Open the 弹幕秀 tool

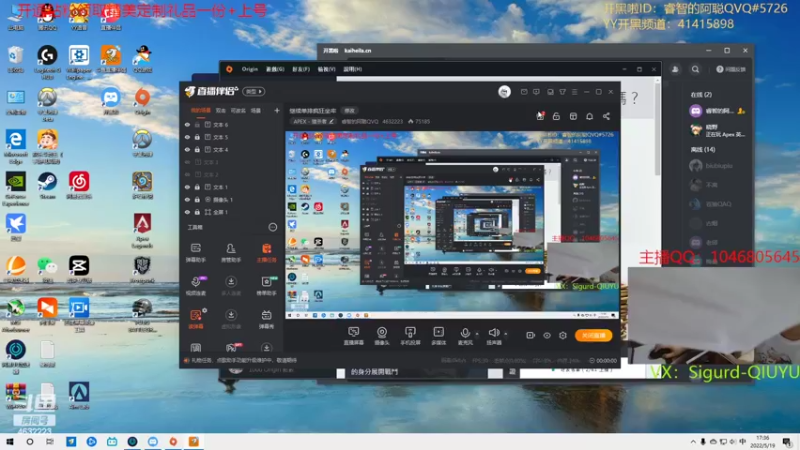coord(266,319)
